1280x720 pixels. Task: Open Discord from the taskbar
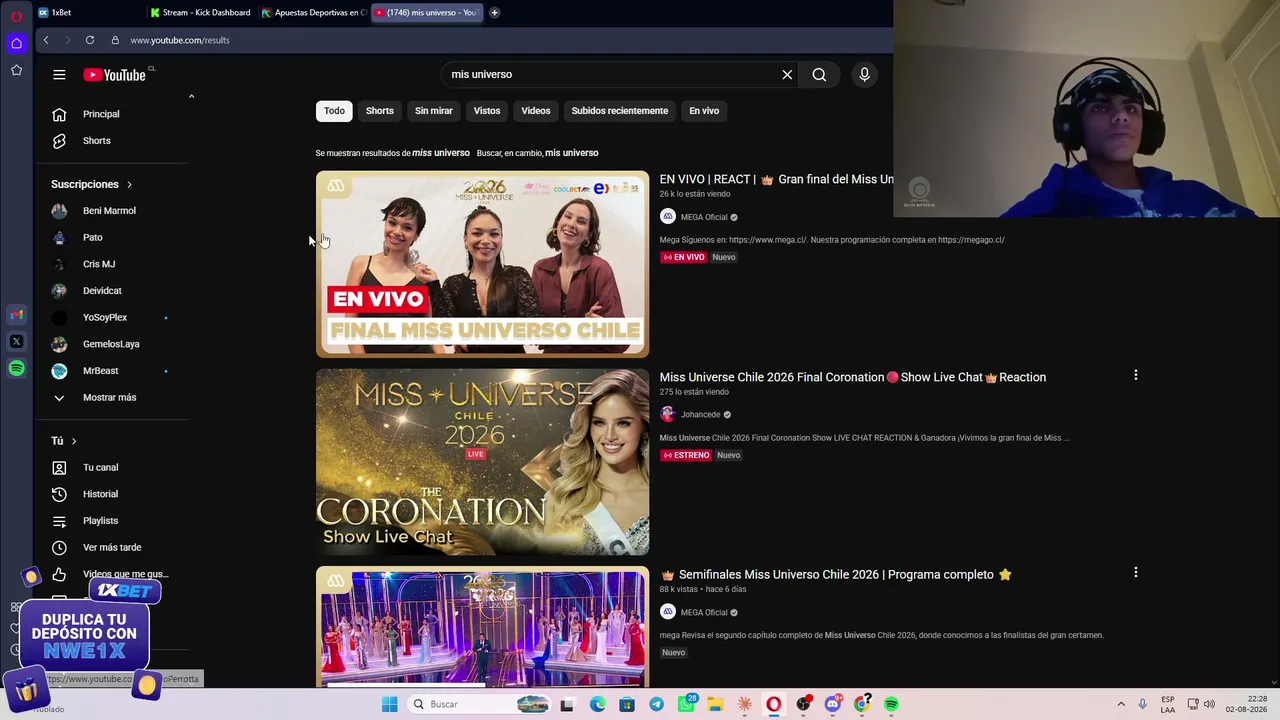(832, 704)
